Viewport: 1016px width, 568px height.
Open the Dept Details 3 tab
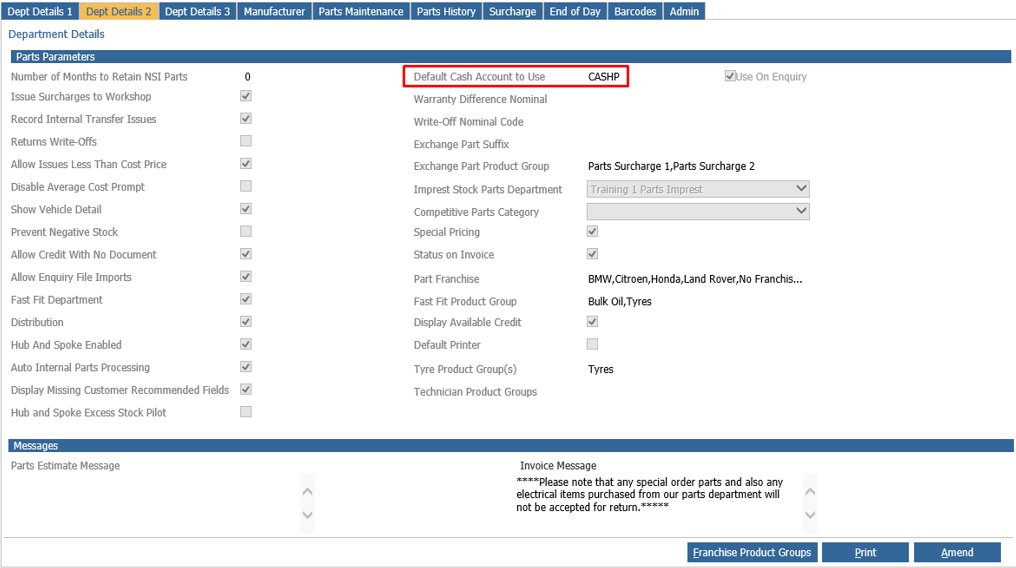pyautogui.click(x=197, y=11)
